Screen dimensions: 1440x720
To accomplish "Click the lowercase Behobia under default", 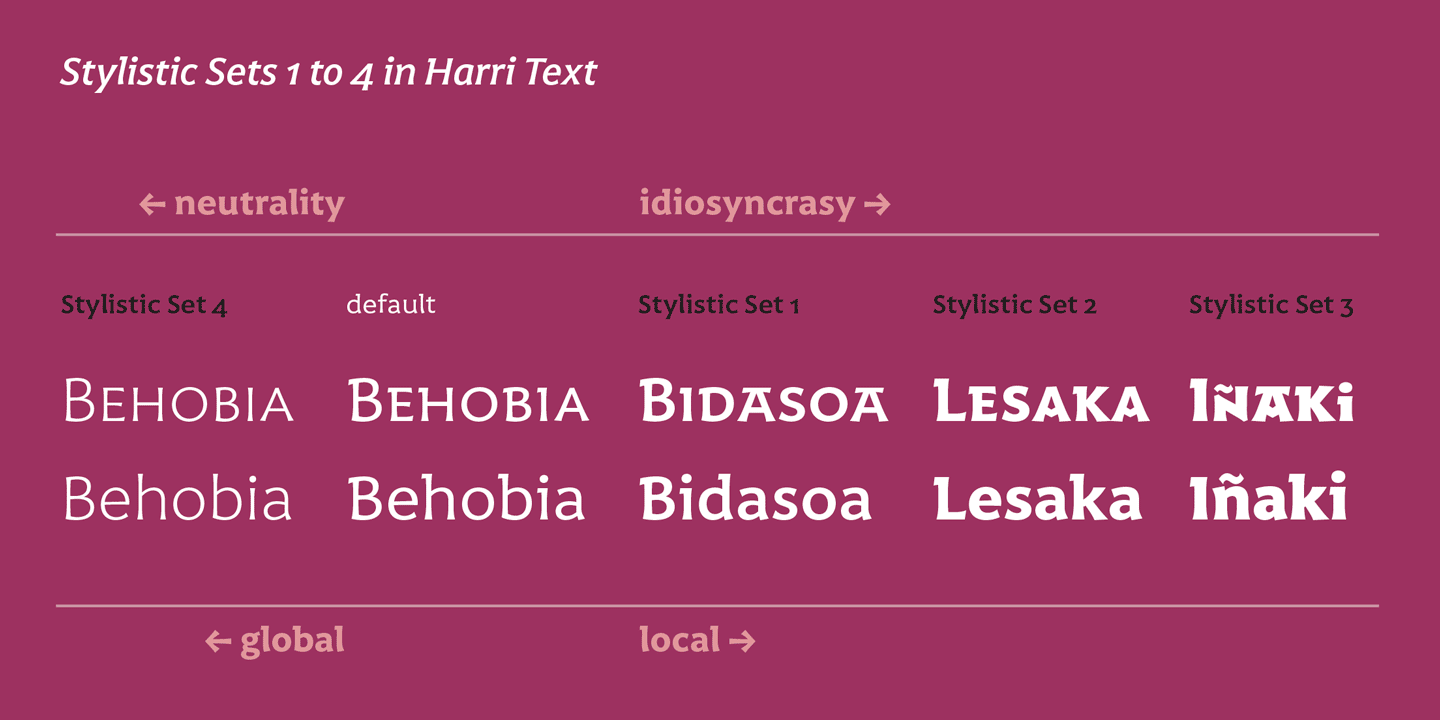I will click(x=467, y=497).
